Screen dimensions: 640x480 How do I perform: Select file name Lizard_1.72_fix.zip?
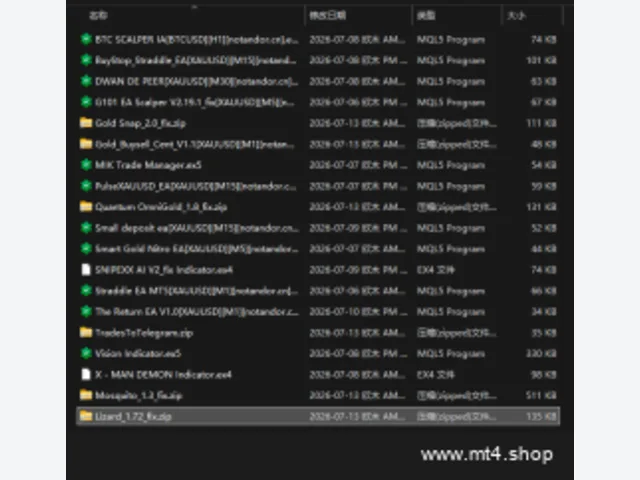(133, 416)
